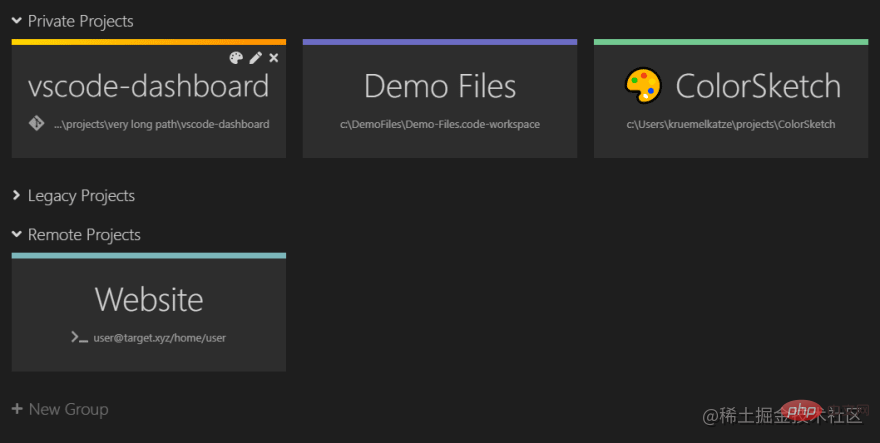Click the pencil edit icon on vscode-dashboard

pos(255,58)
